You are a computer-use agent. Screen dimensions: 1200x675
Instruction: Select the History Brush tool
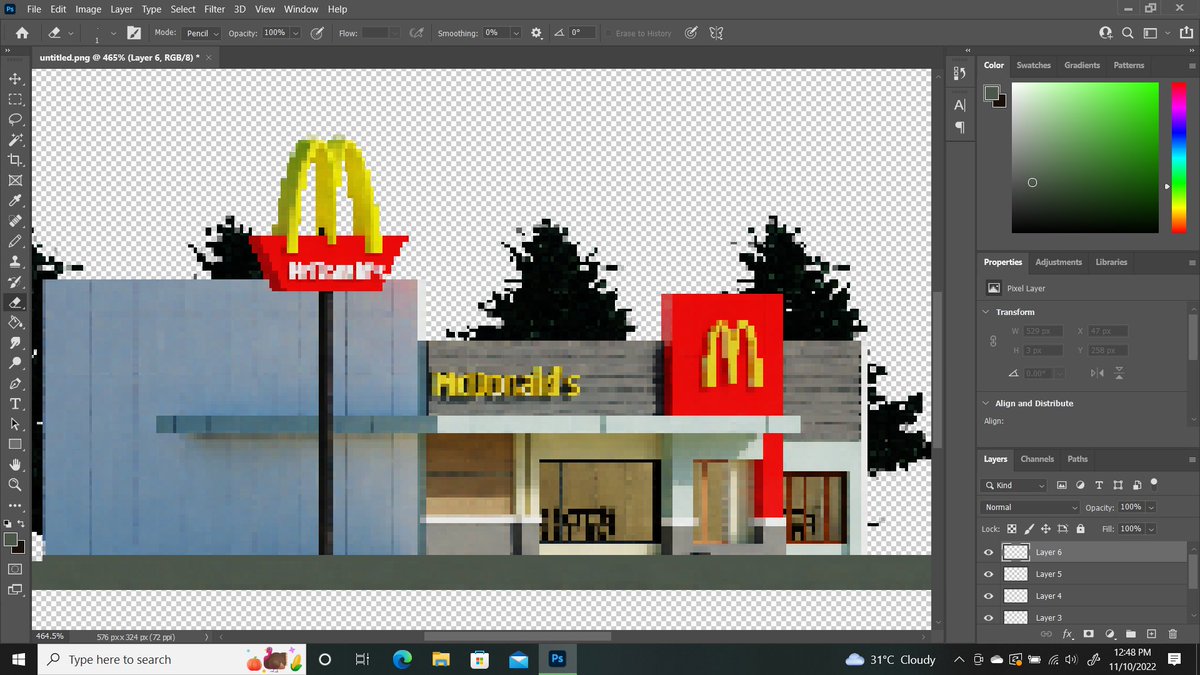(15, 282)
